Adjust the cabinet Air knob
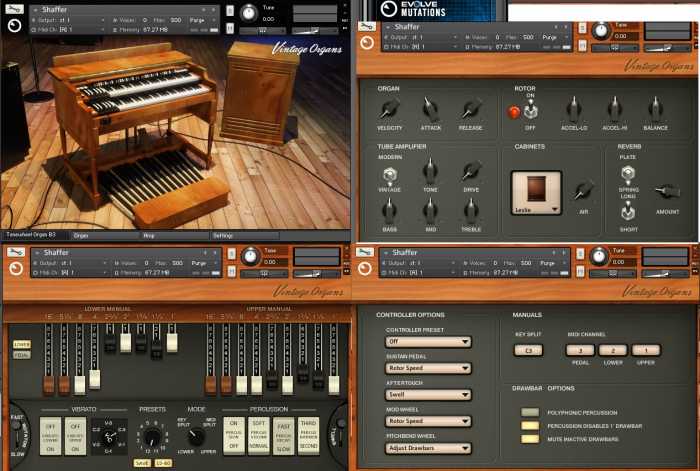 tap(583, 191)
